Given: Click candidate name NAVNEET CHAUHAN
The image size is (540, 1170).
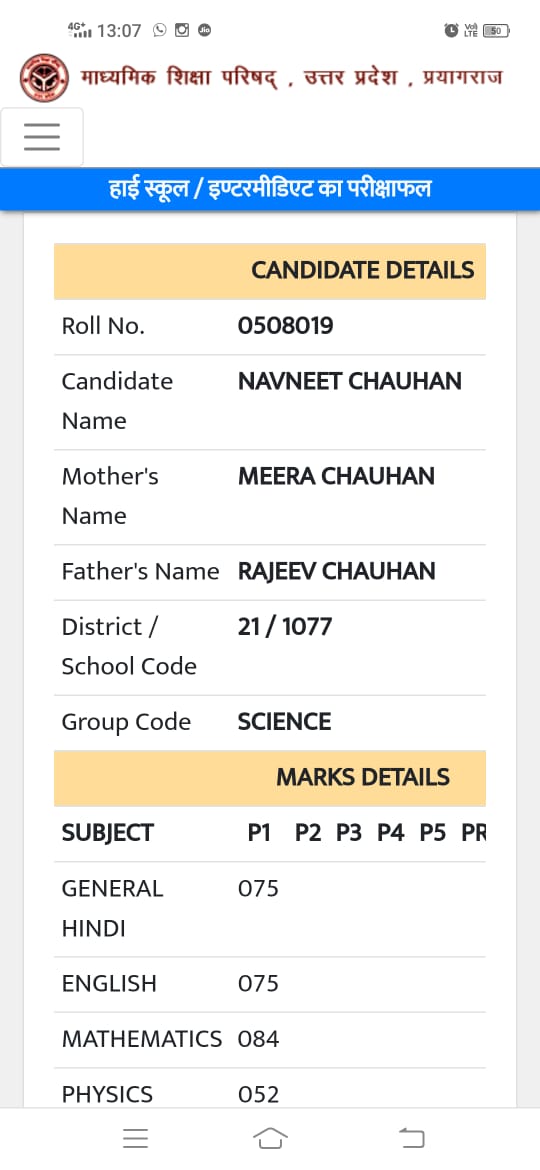Looking at the screenshot, I should [x=350, y=381].
